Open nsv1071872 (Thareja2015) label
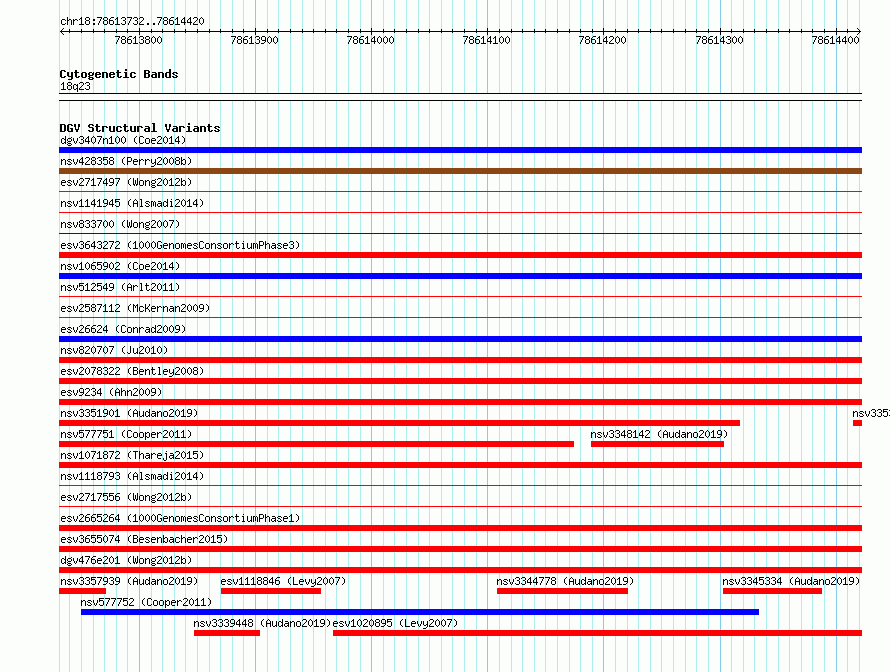Image resolution: width=890 pixels, height=672 pixels. pos(132,455)
